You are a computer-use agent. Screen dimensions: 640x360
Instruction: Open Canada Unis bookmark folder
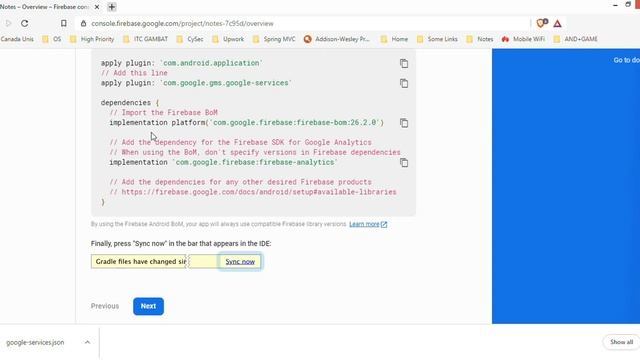(x=17, y=39)
